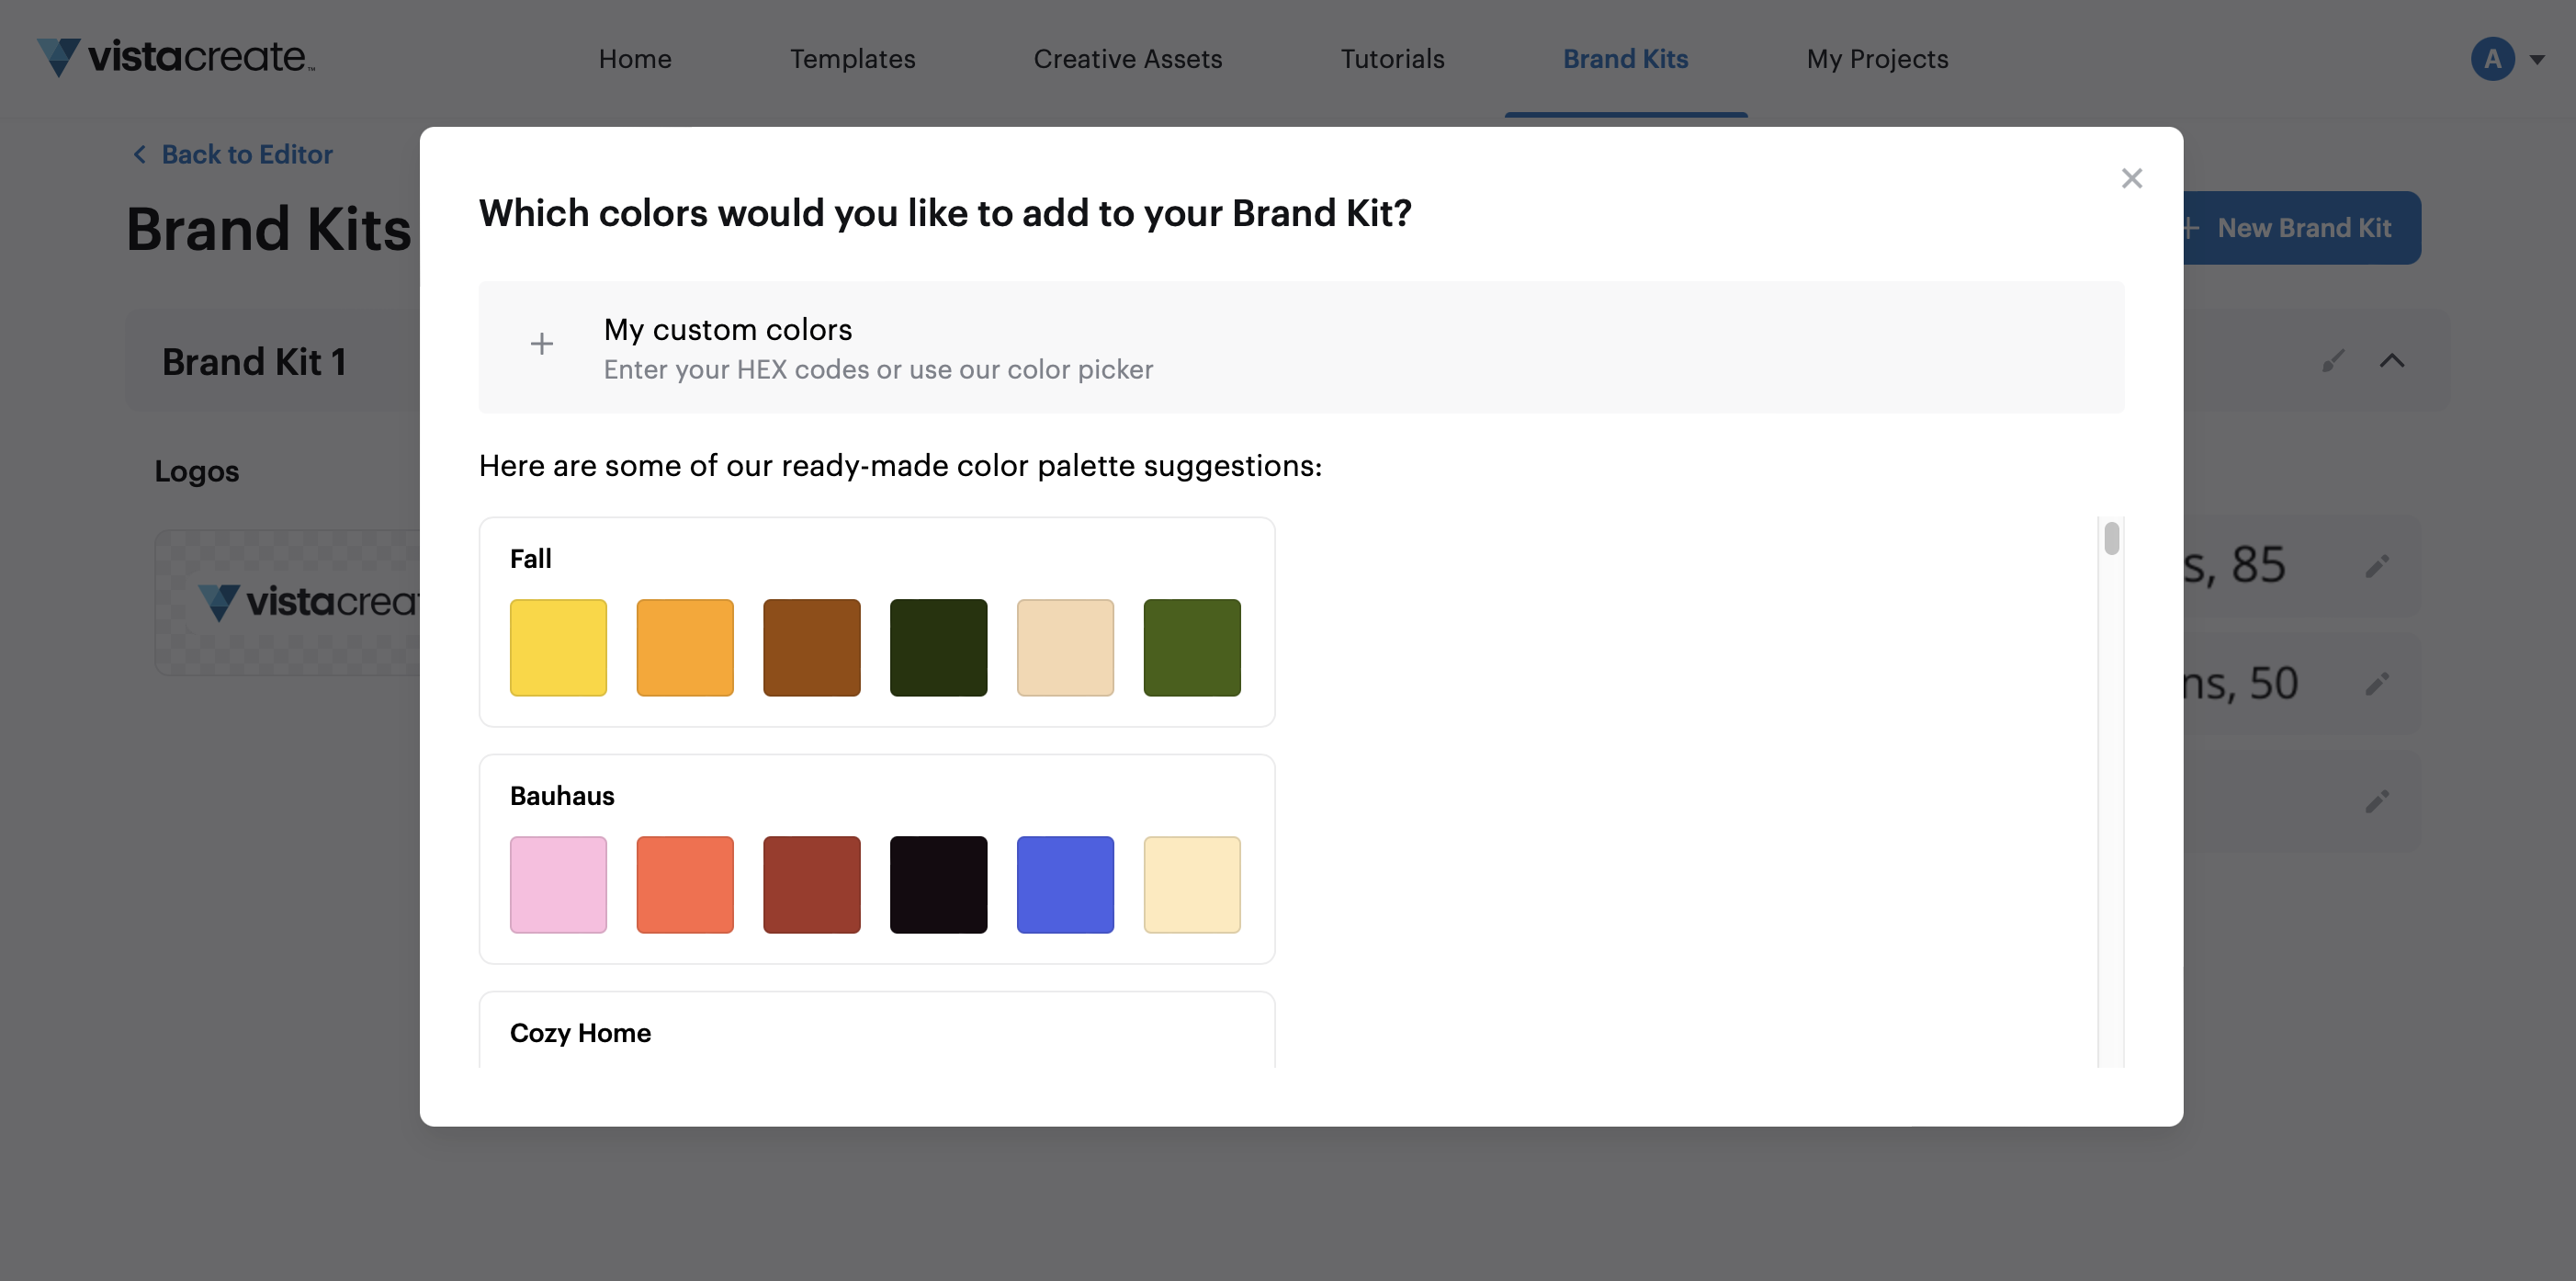Open the My Projects tab

coord(1877,59)
